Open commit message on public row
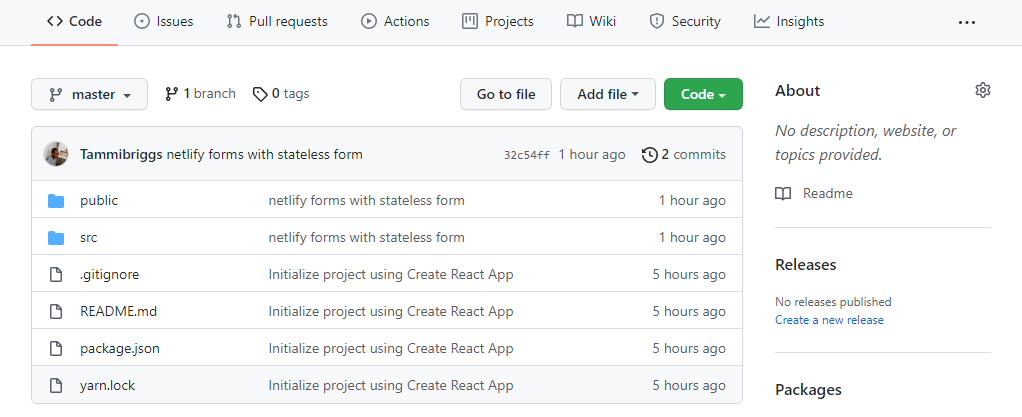 [x=366, y=201]
